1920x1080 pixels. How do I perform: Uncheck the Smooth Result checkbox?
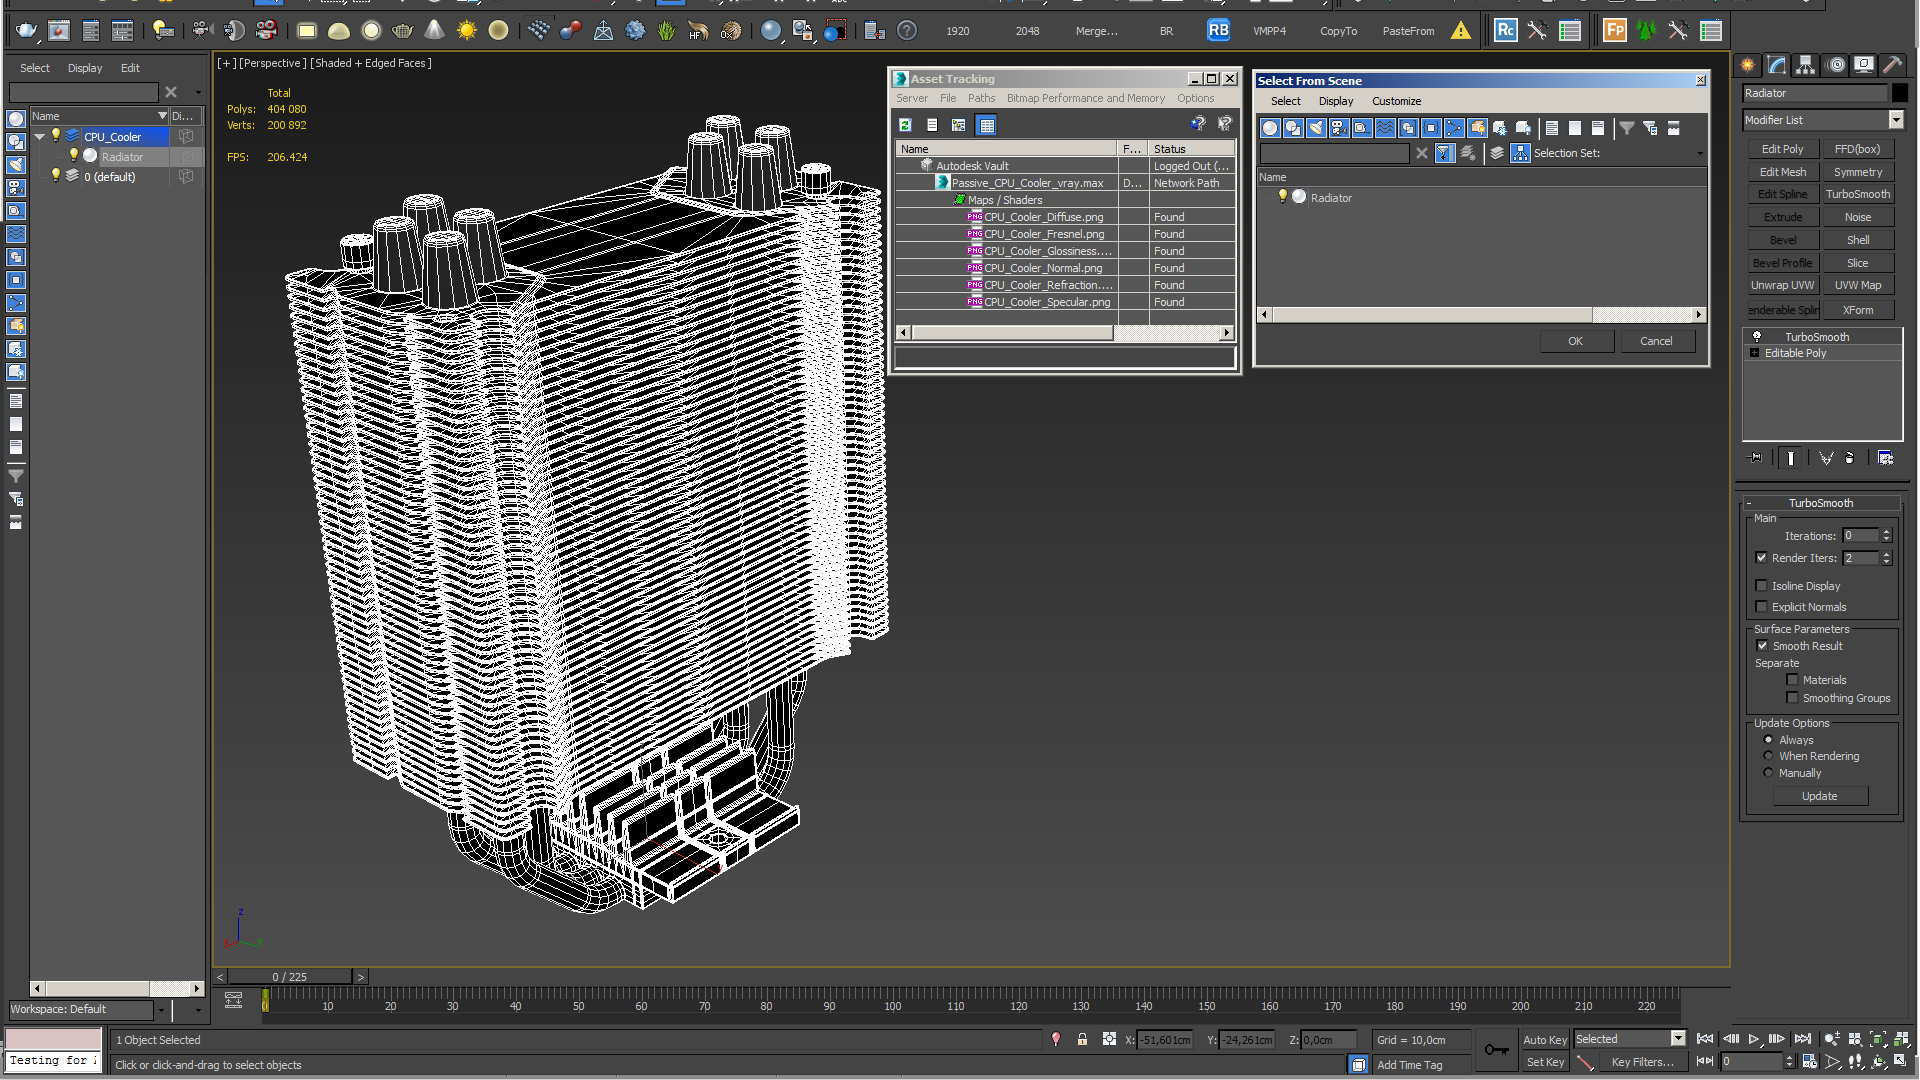(x=1762, y=646)
